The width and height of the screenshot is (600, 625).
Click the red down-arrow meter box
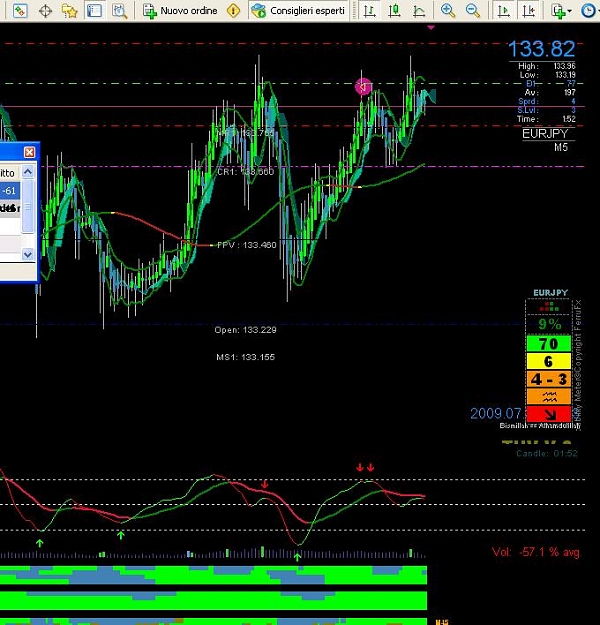(549, 414)
